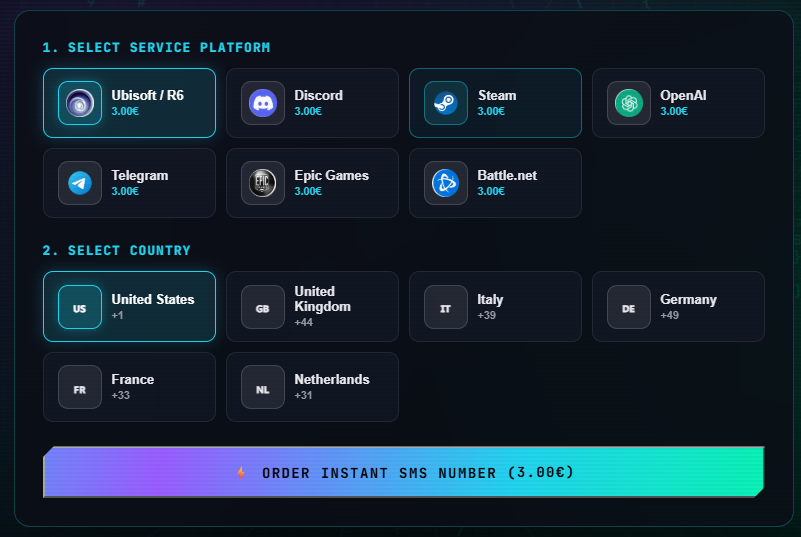This screenshot has width=801, height=537.
Task: Click the Ubisoft swirl logo icon
Action: (x=80, y=103)
